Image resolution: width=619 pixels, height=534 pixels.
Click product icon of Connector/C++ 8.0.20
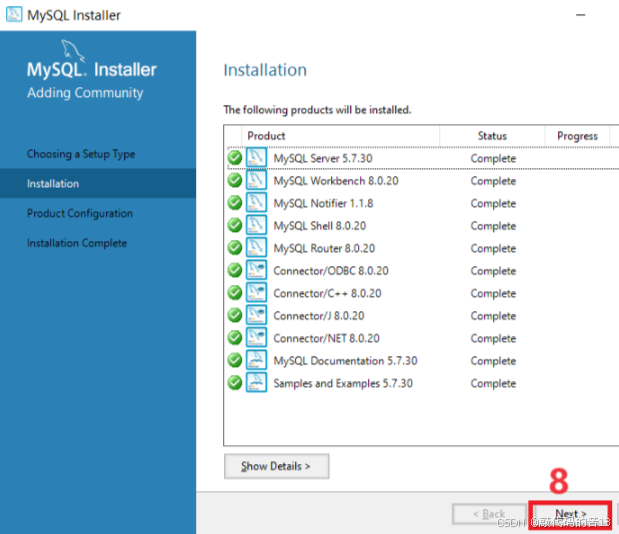click(x=256, y=292)
